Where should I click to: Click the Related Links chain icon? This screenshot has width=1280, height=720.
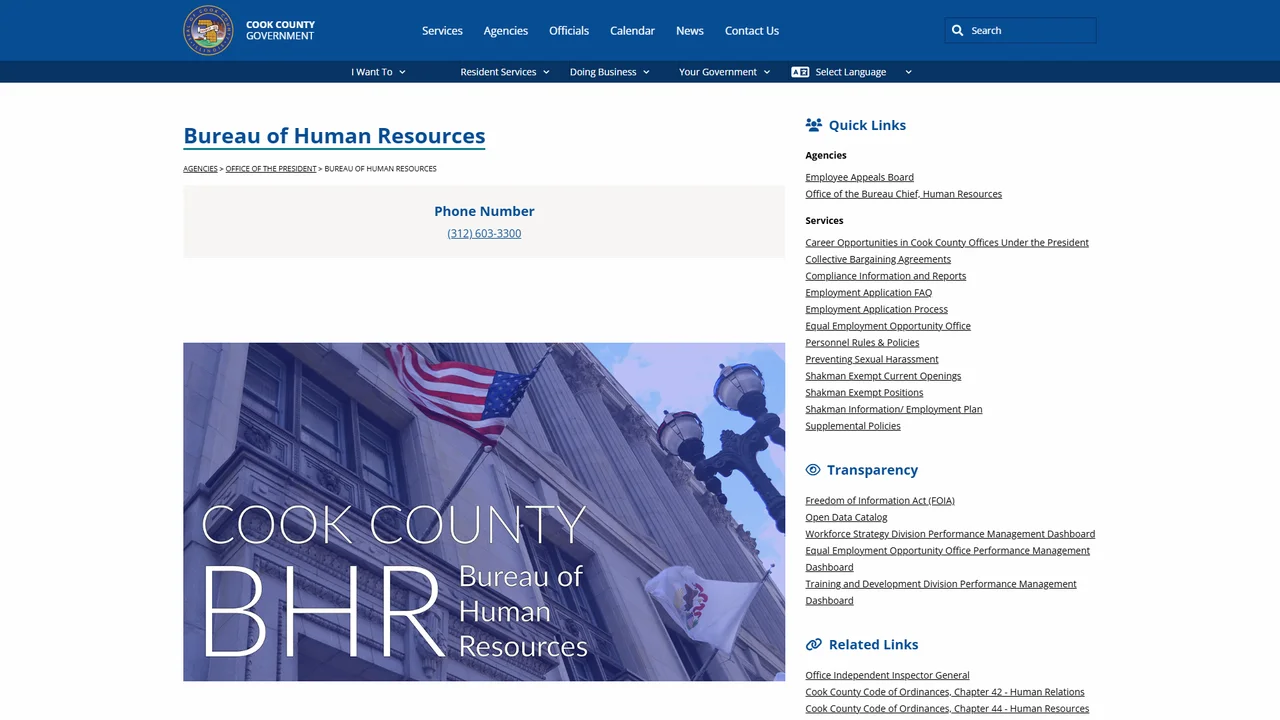pos(814,645)
